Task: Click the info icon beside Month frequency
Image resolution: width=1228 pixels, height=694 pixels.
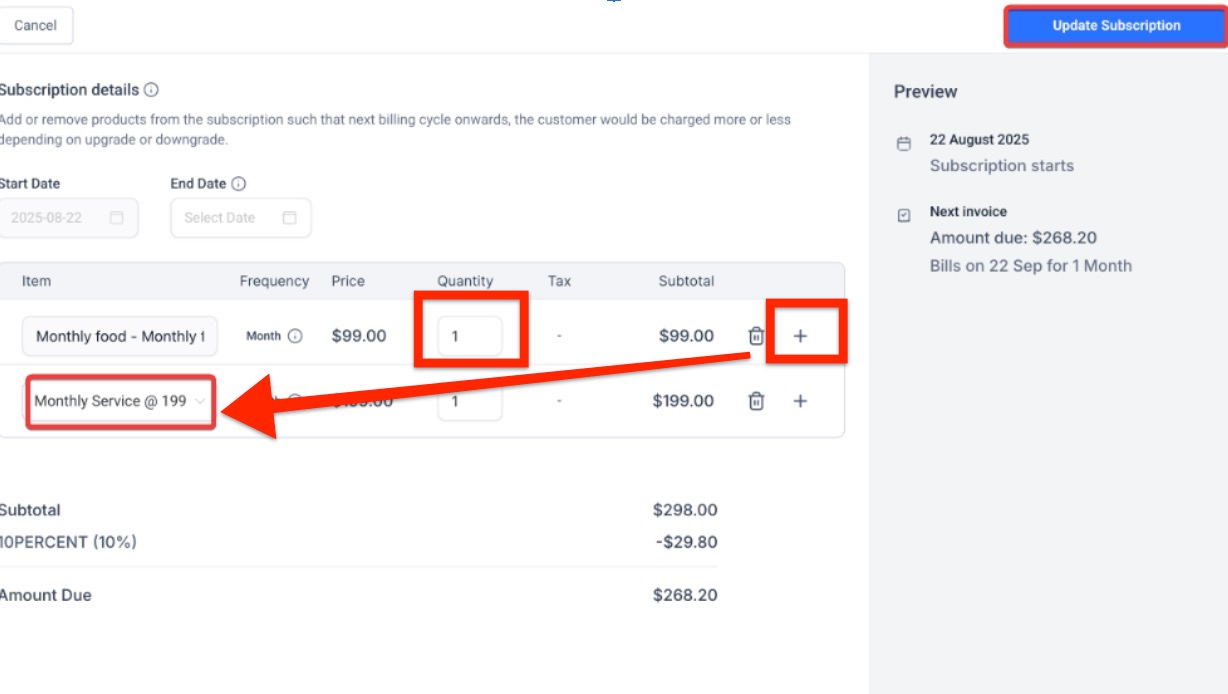Action: point(295,336)
